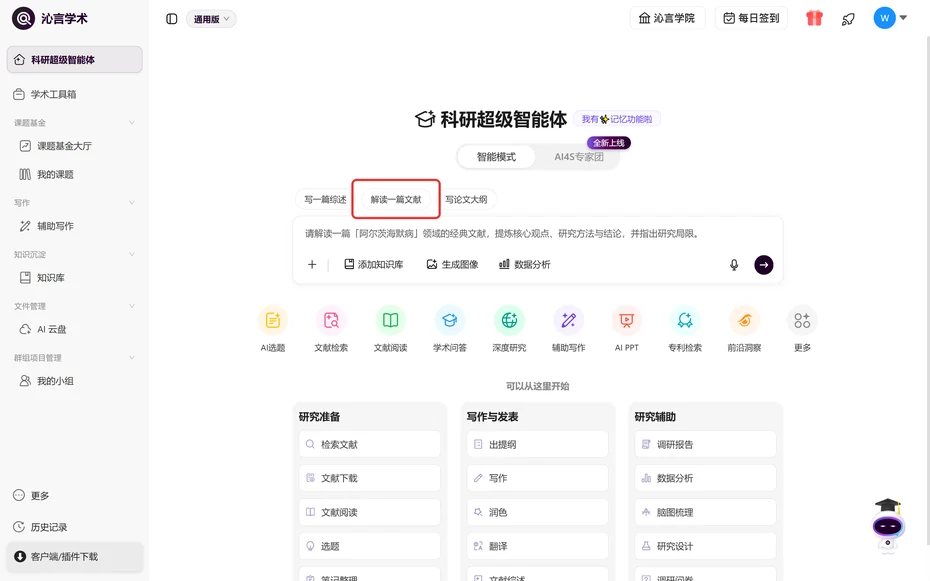Collapse the 文件管理 section
Screen dimensions: 930x581
tap(132, 306)
